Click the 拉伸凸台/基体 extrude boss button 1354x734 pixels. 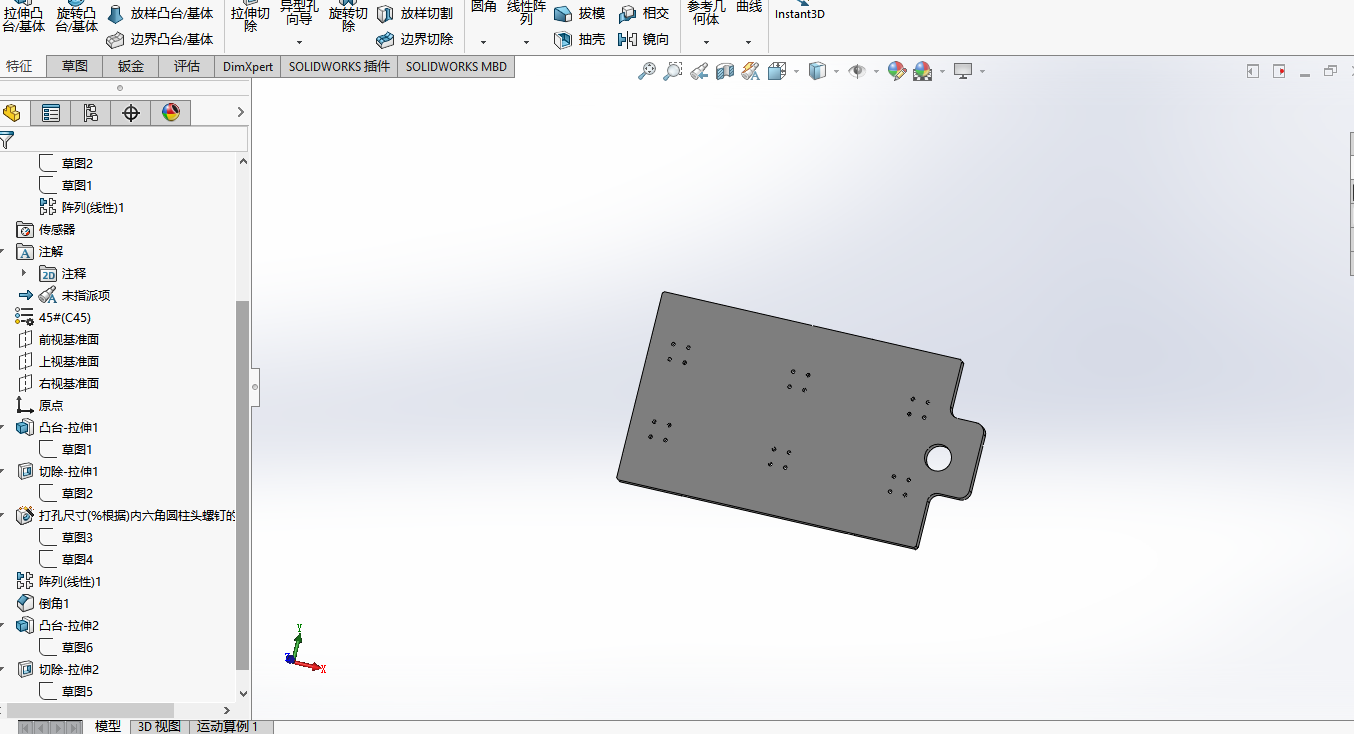(24, 16)
